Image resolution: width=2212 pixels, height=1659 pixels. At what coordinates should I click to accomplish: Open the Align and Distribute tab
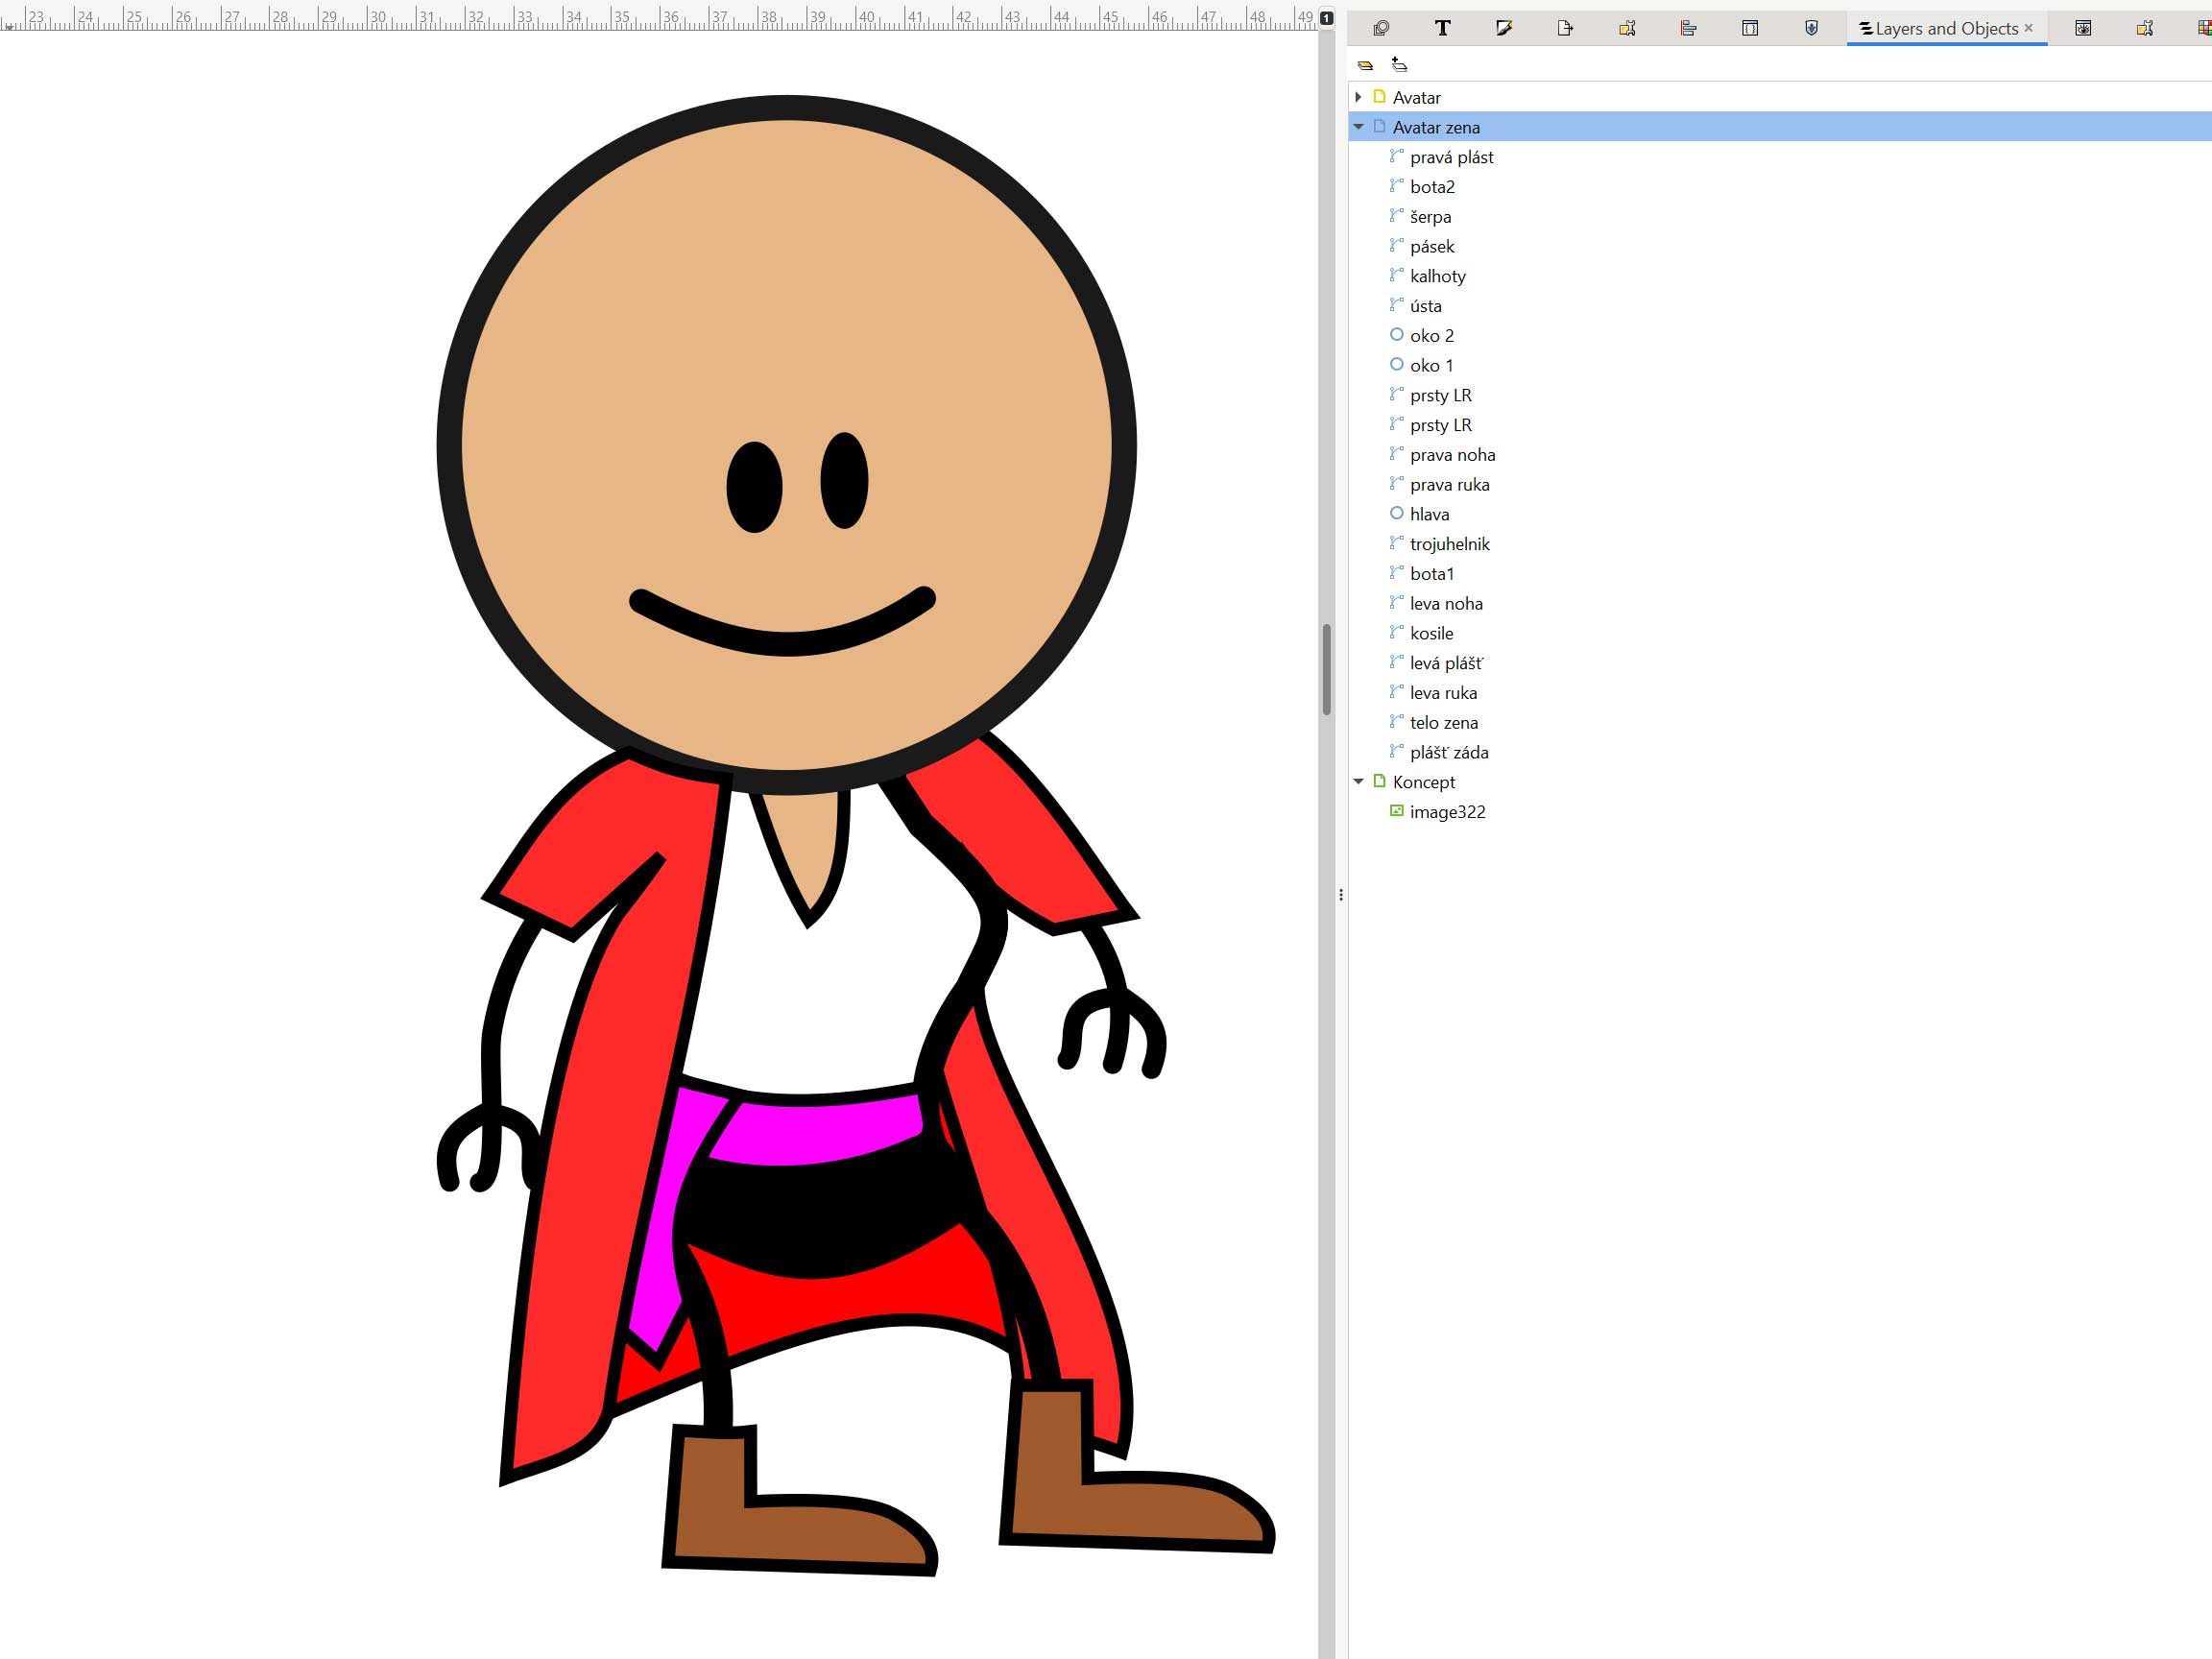click(1688, 28)
